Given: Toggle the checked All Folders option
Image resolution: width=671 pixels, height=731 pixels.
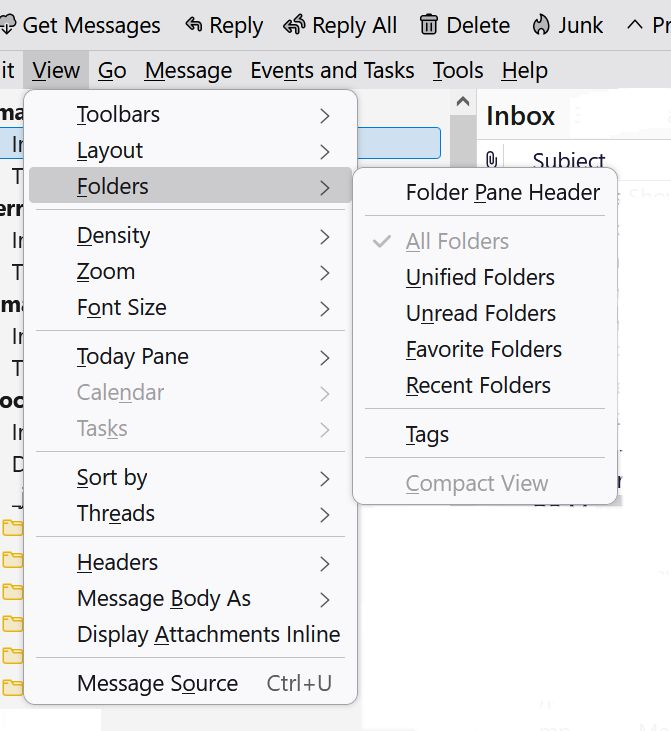Looking at the screenshot, I should point(485,241).
